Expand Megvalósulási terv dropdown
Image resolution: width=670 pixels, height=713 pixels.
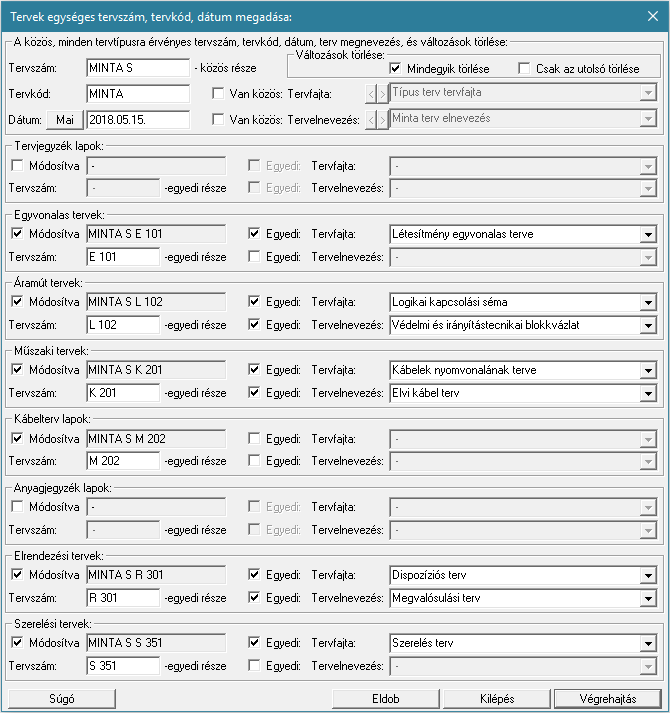click(x=648, y=598)
